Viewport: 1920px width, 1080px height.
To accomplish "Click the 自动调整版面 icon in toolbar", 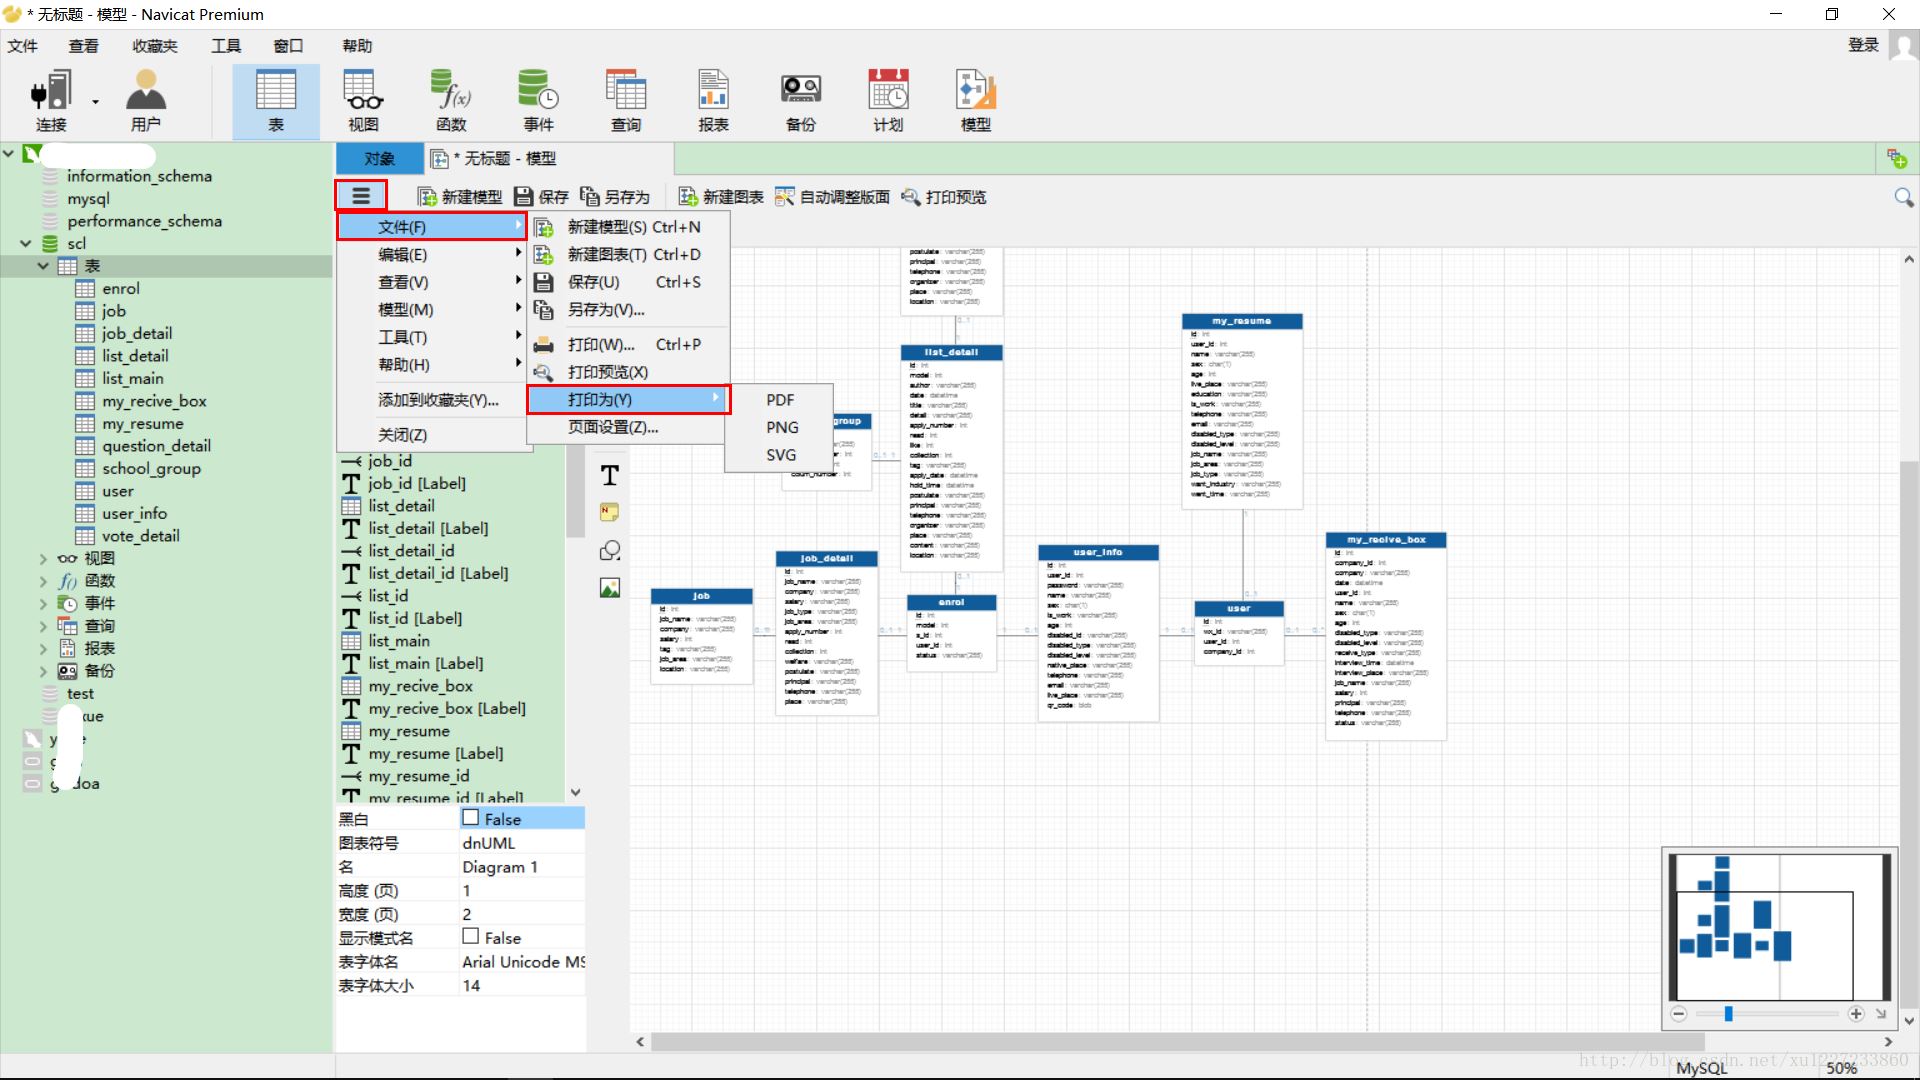I will point(779,196).
